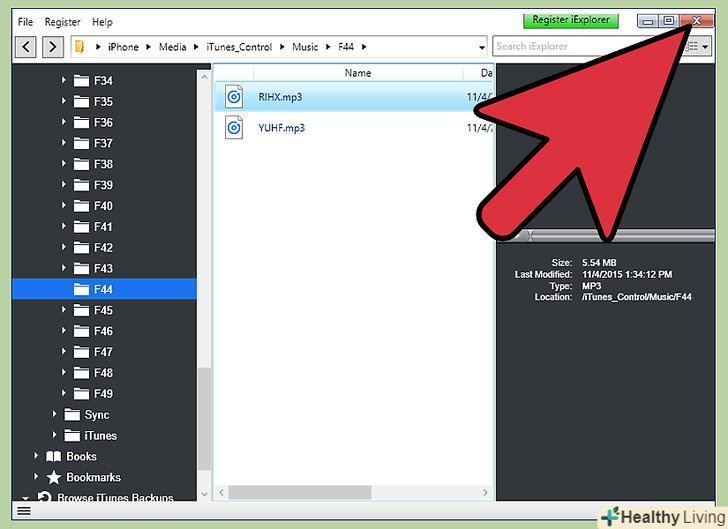Click the arrow after iPhone in breadcrumb

point(148,47)
